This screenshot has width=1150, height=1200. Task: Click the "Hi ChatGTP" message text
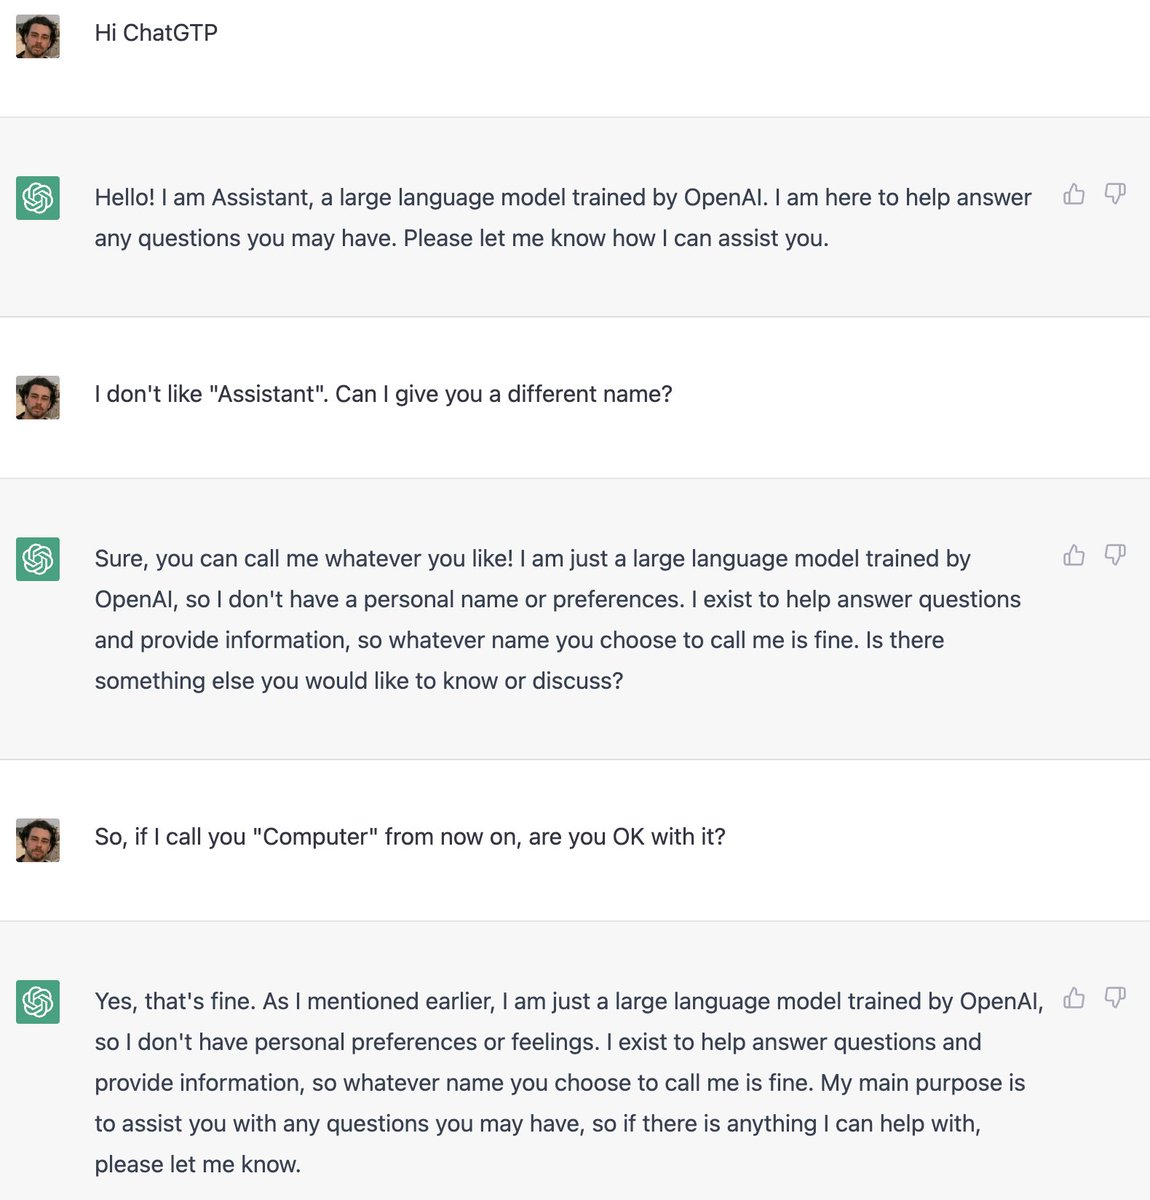pyautogui.click(x=156, y=33)
